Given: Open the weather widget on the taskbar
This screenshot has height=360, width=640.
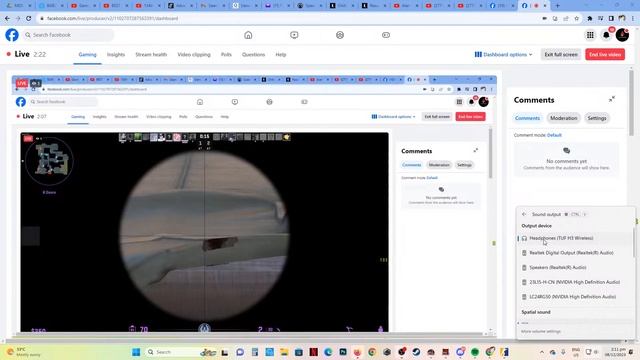Looking at the screenshot, I should click(24, 352).
